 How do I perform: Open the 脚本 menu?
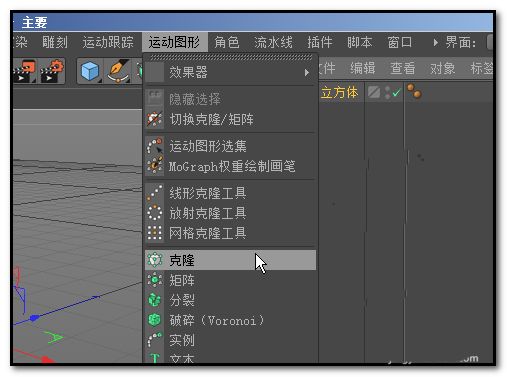pyautogui.click(x=359, y=42)
